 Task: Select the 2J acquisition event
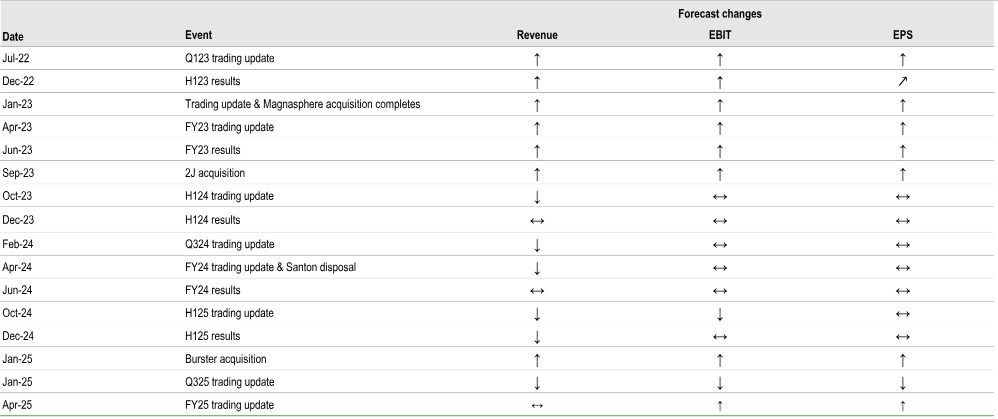(x=215, y=173)
